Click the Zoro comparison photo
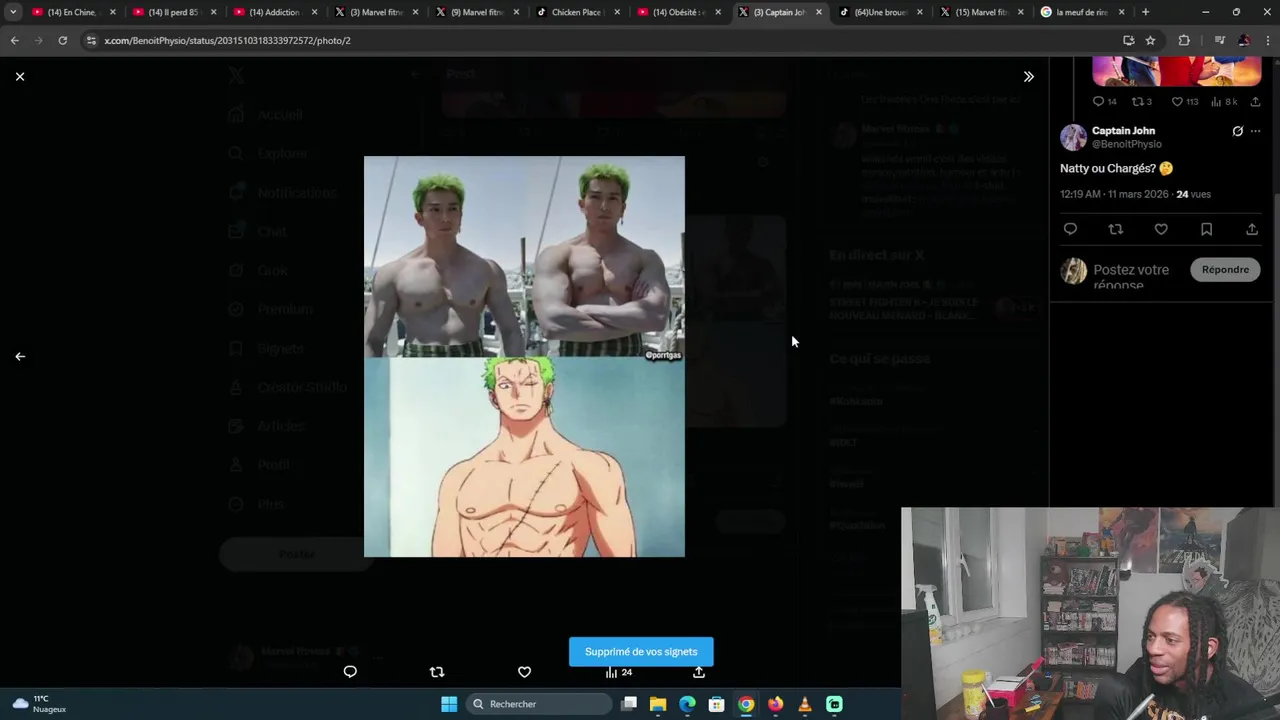This screenshot has height=720, width=1280. (x=524, y=356)
